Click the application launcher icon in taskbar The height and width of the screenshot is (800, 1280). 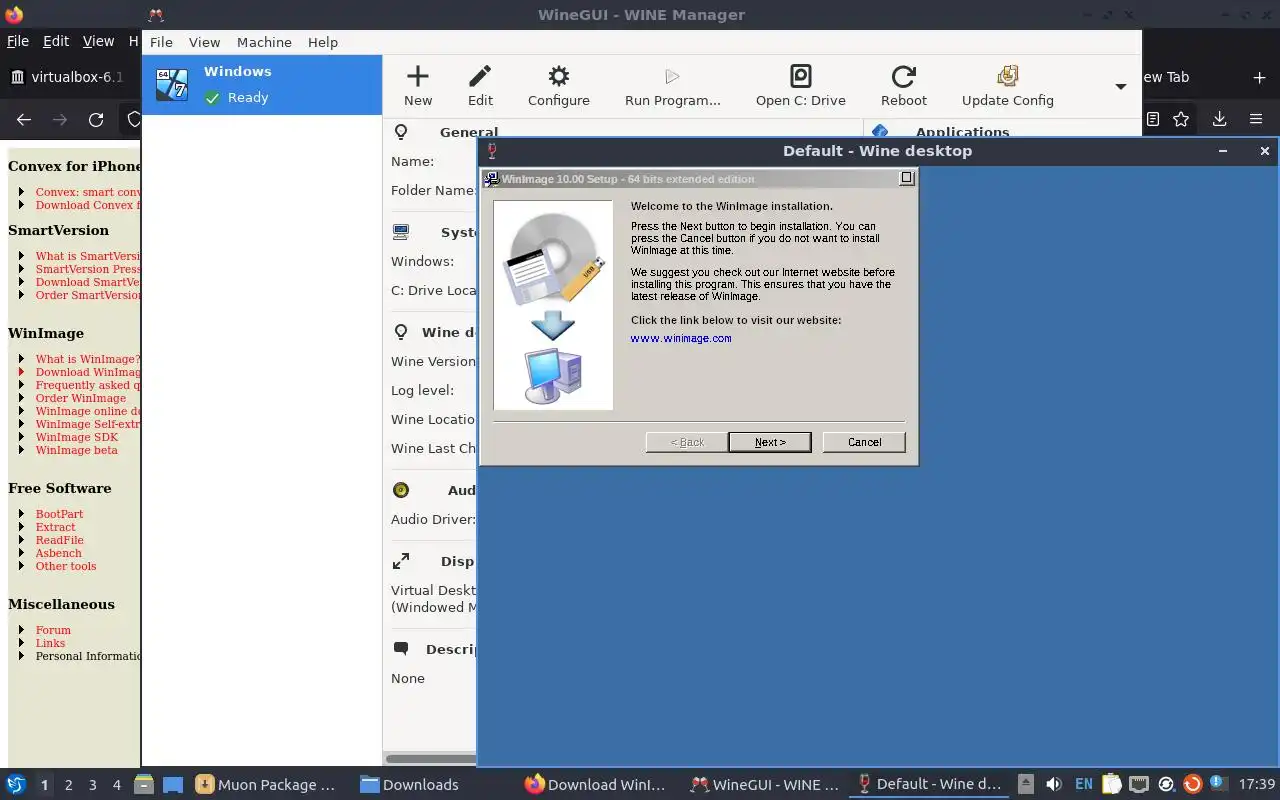(16, 785)
